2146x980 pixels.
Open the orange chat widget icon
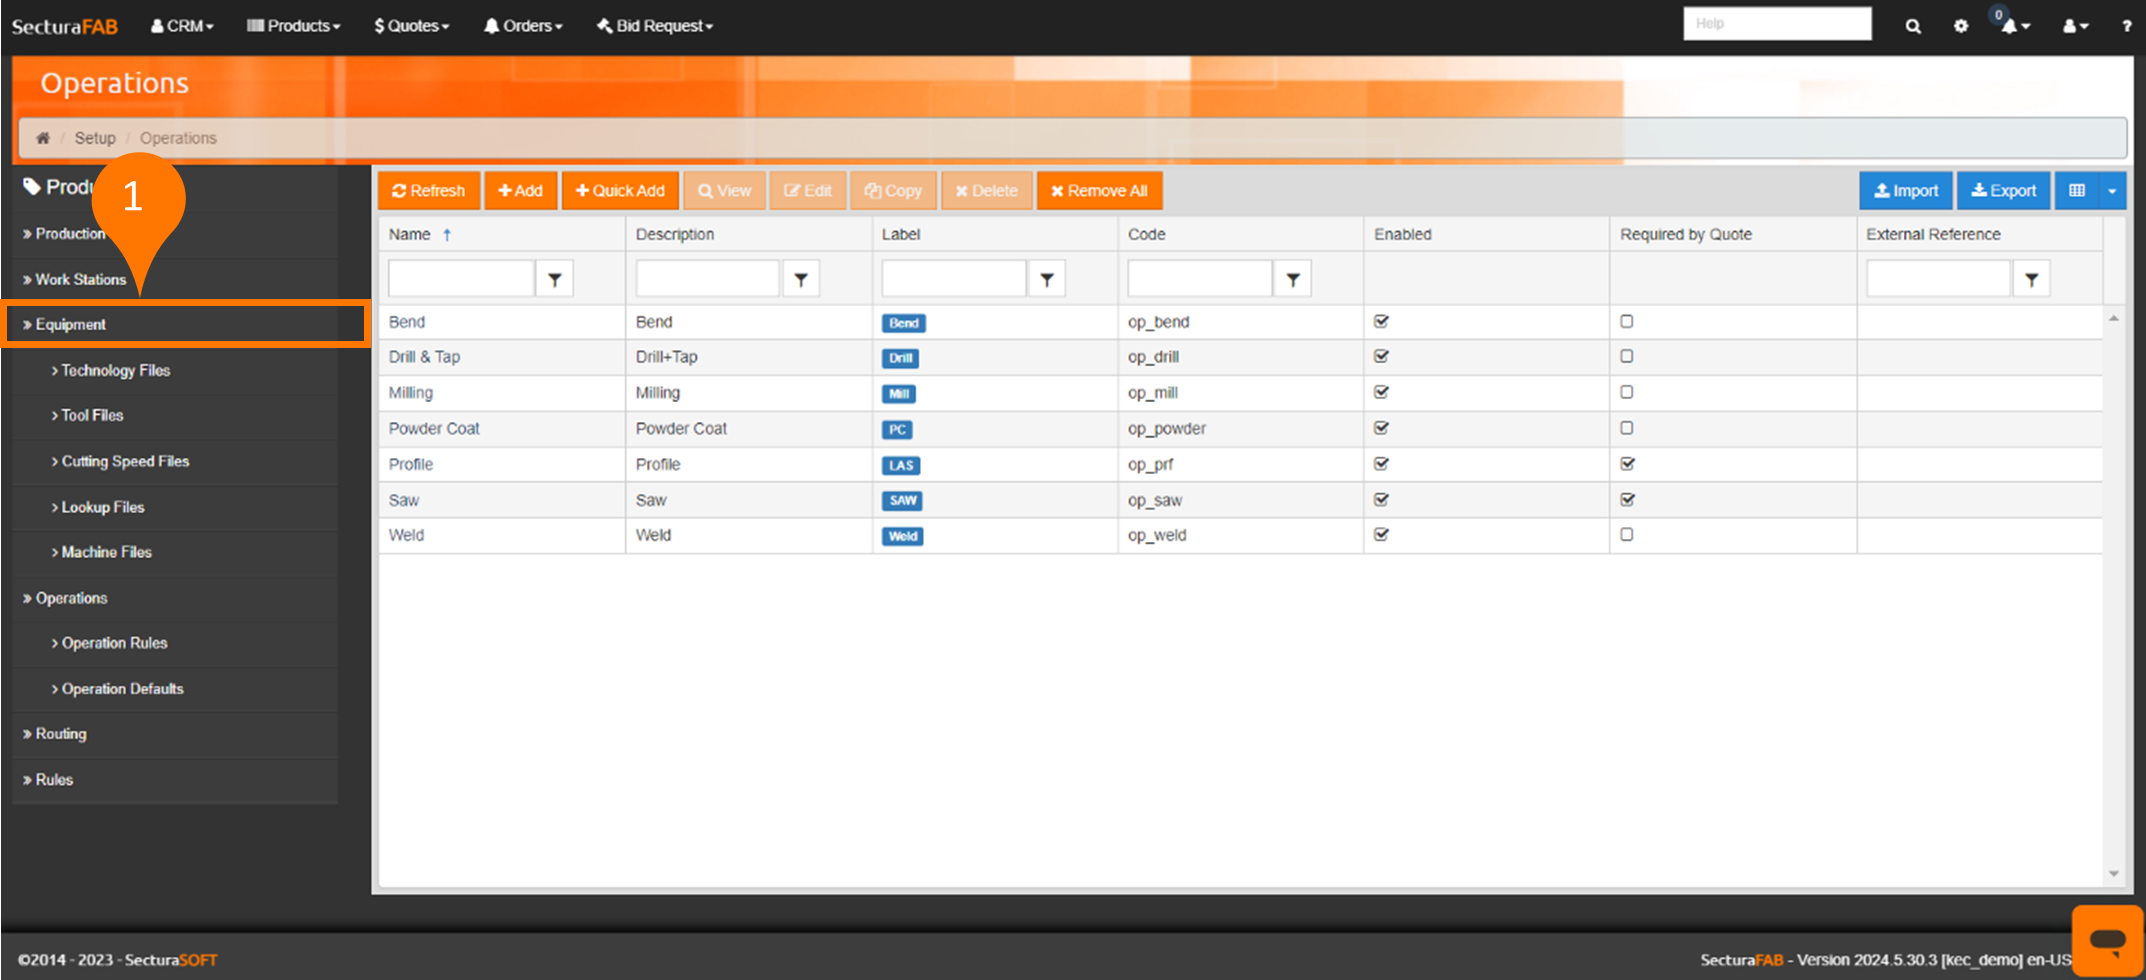point(2107,940)
